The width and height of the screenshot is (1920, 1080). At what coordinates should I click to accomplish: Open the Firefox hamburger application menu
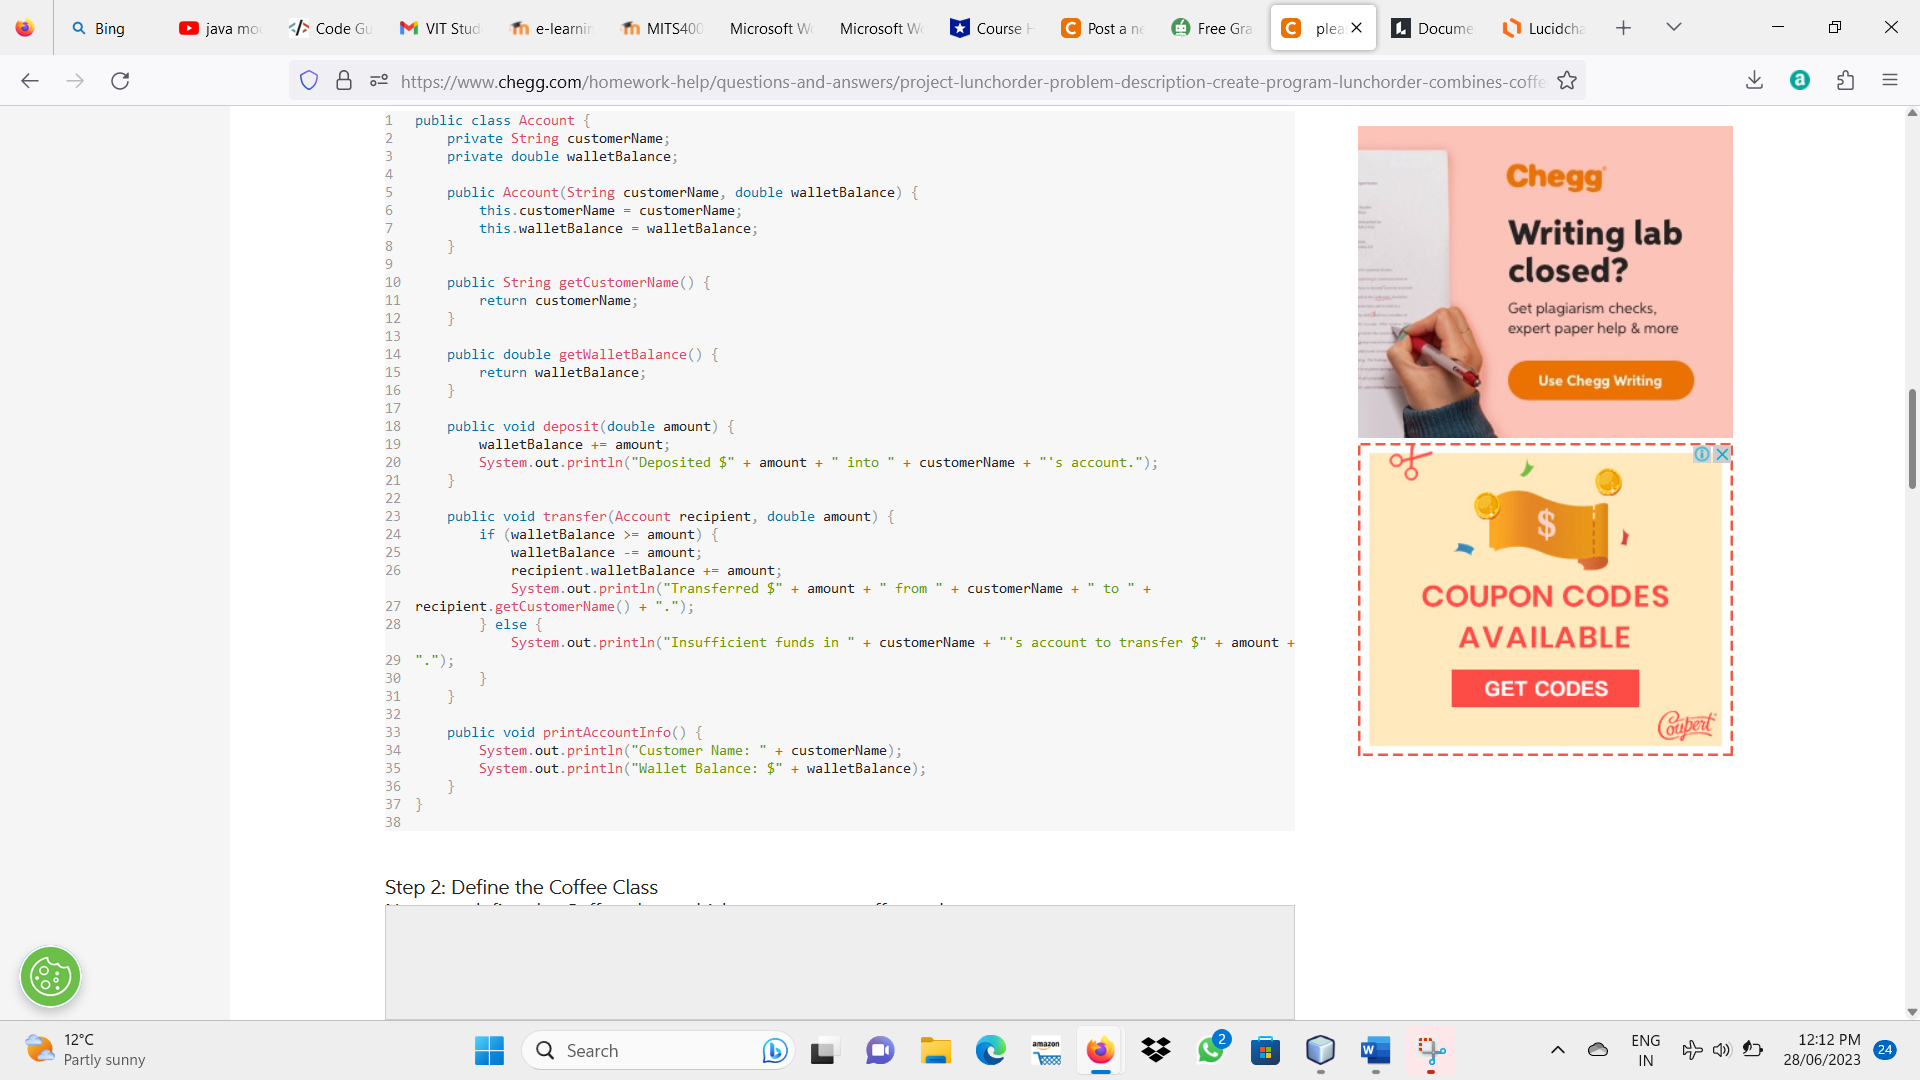tap(1890, 80)
